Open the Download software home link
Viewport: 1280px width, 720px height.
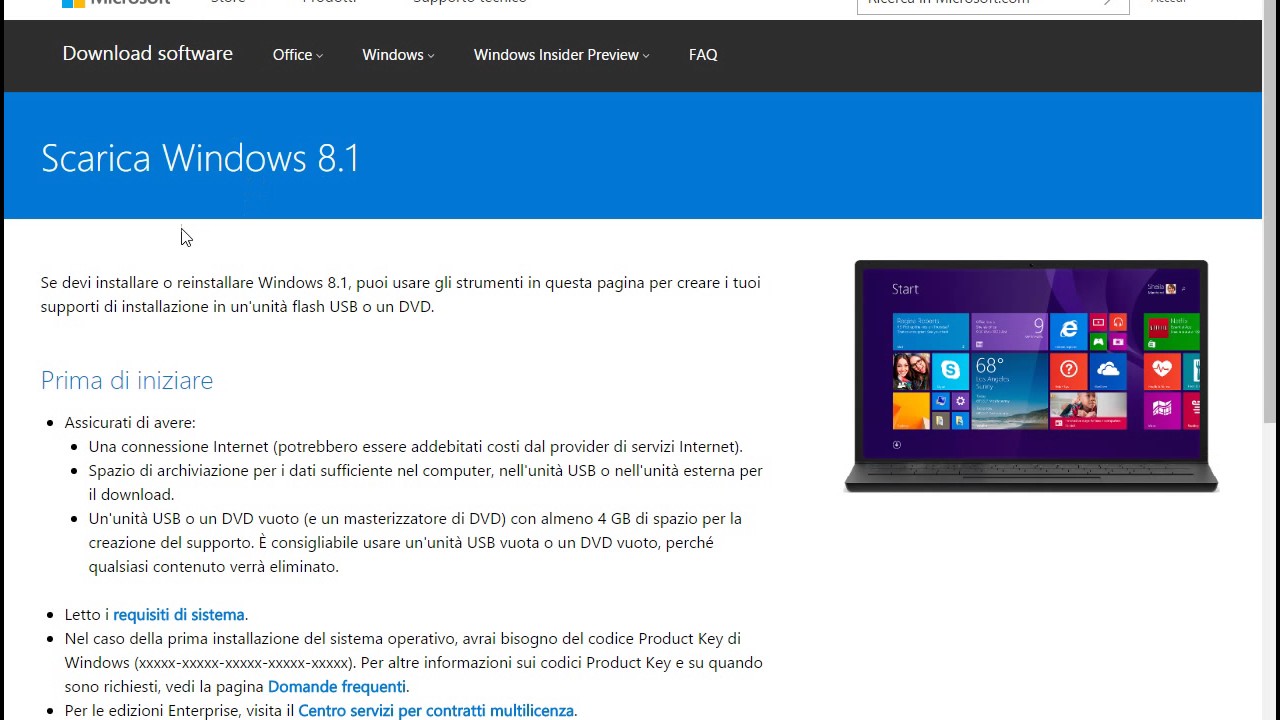pos(147,54)
